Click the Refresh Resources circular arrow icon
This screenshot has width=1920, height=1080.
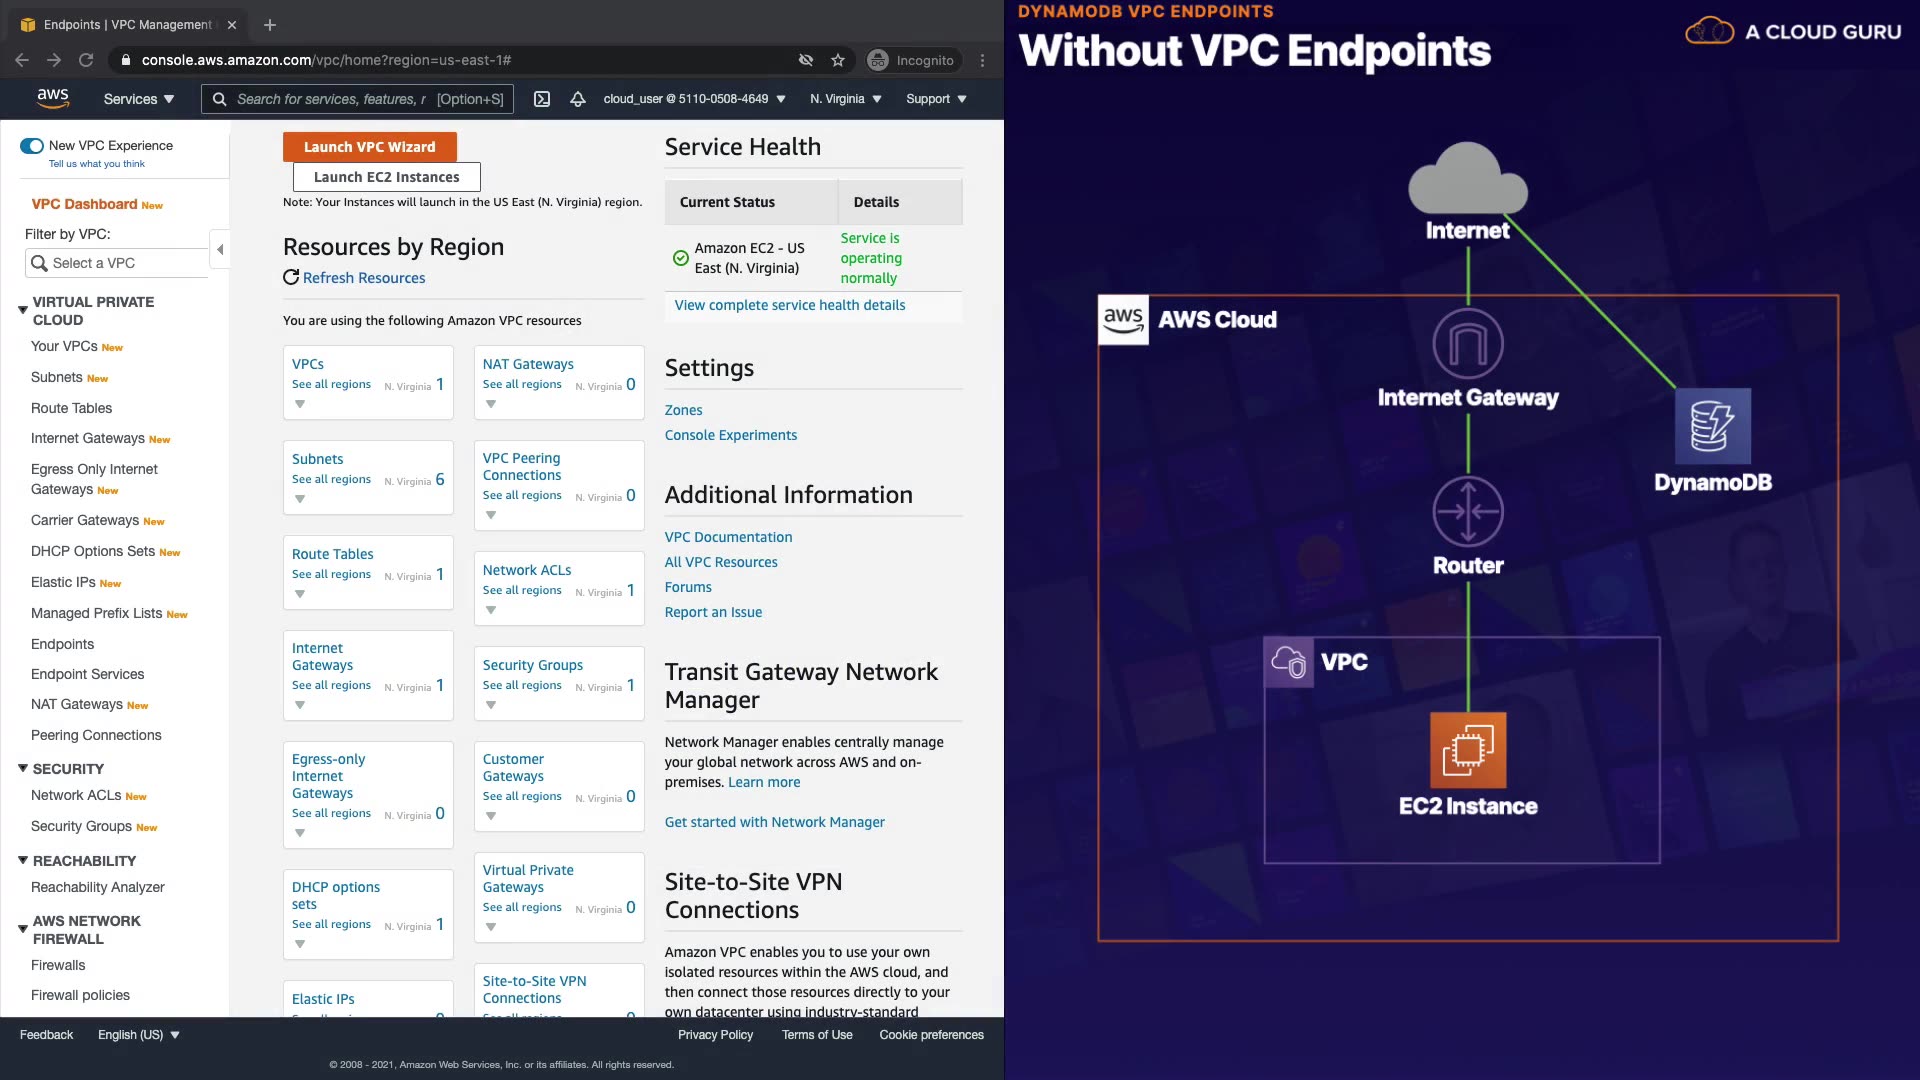(x=291, y=278)
